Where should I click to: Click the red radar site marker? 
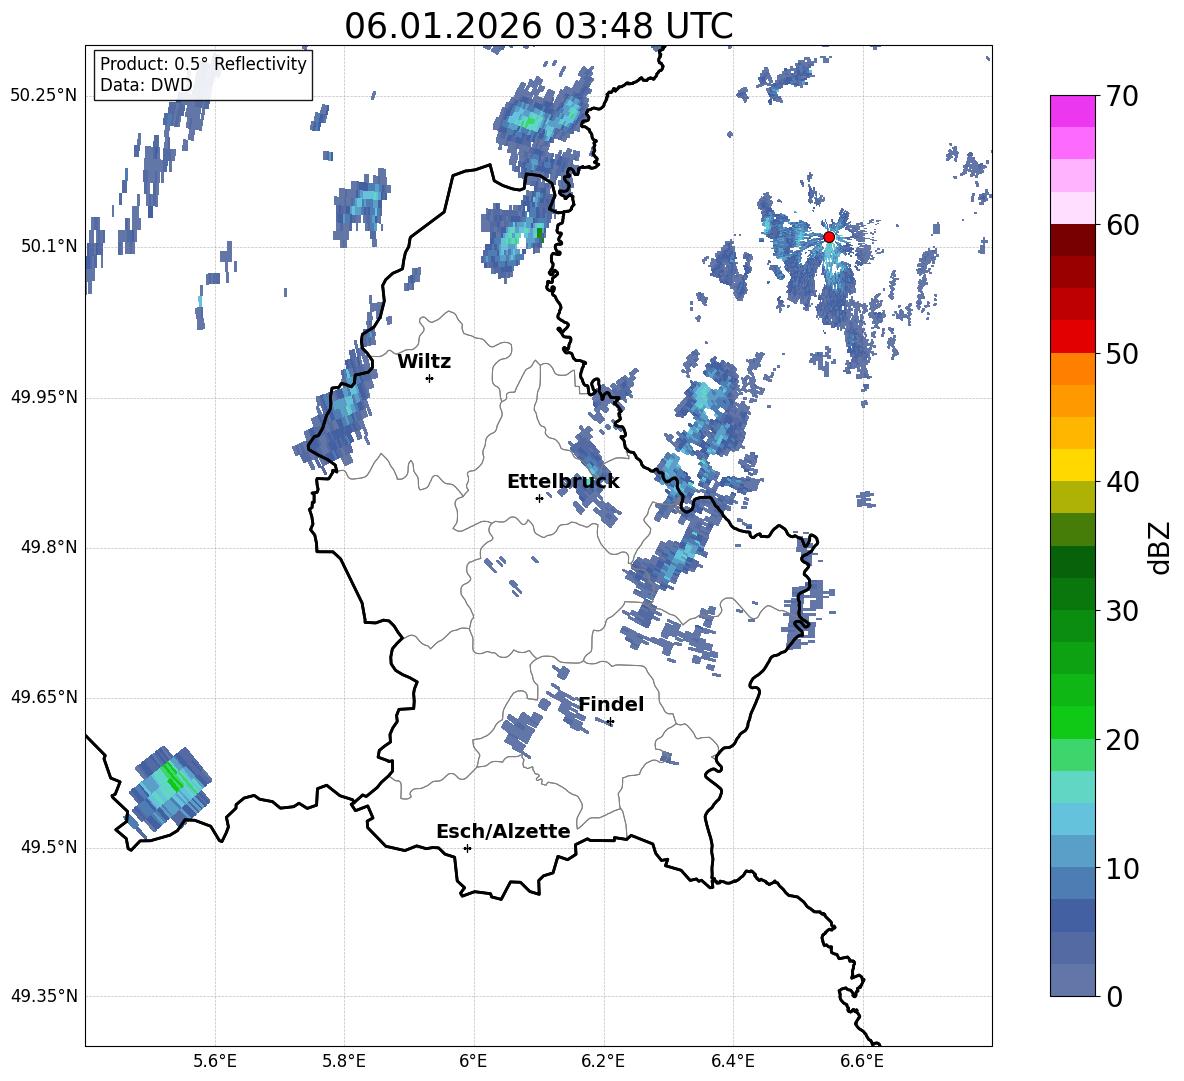coord(828,237)
